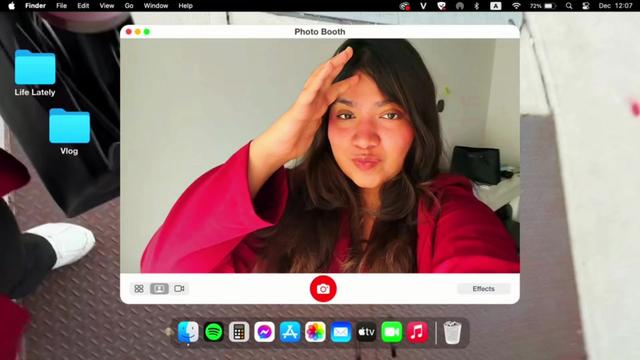Open the Life Lately folder

(x=35, y=73)
